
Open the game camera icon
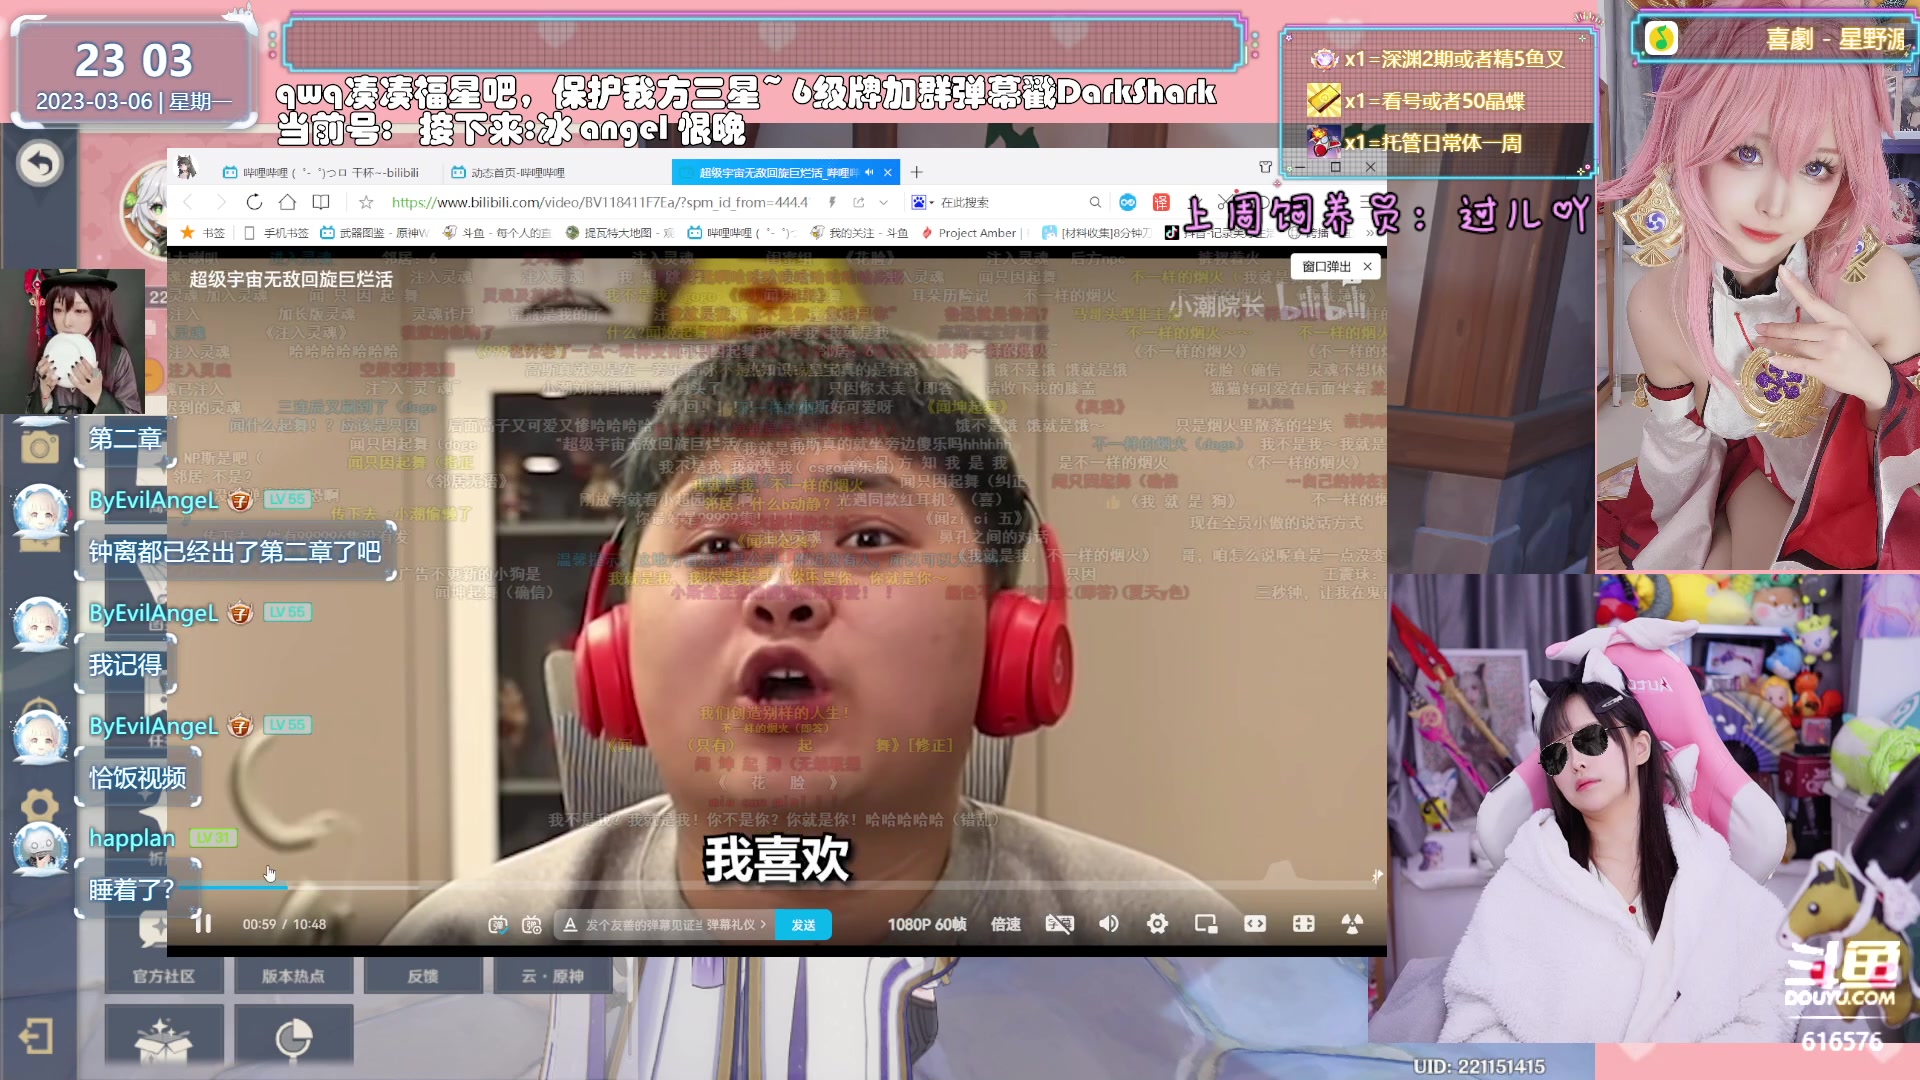[40, 447]
